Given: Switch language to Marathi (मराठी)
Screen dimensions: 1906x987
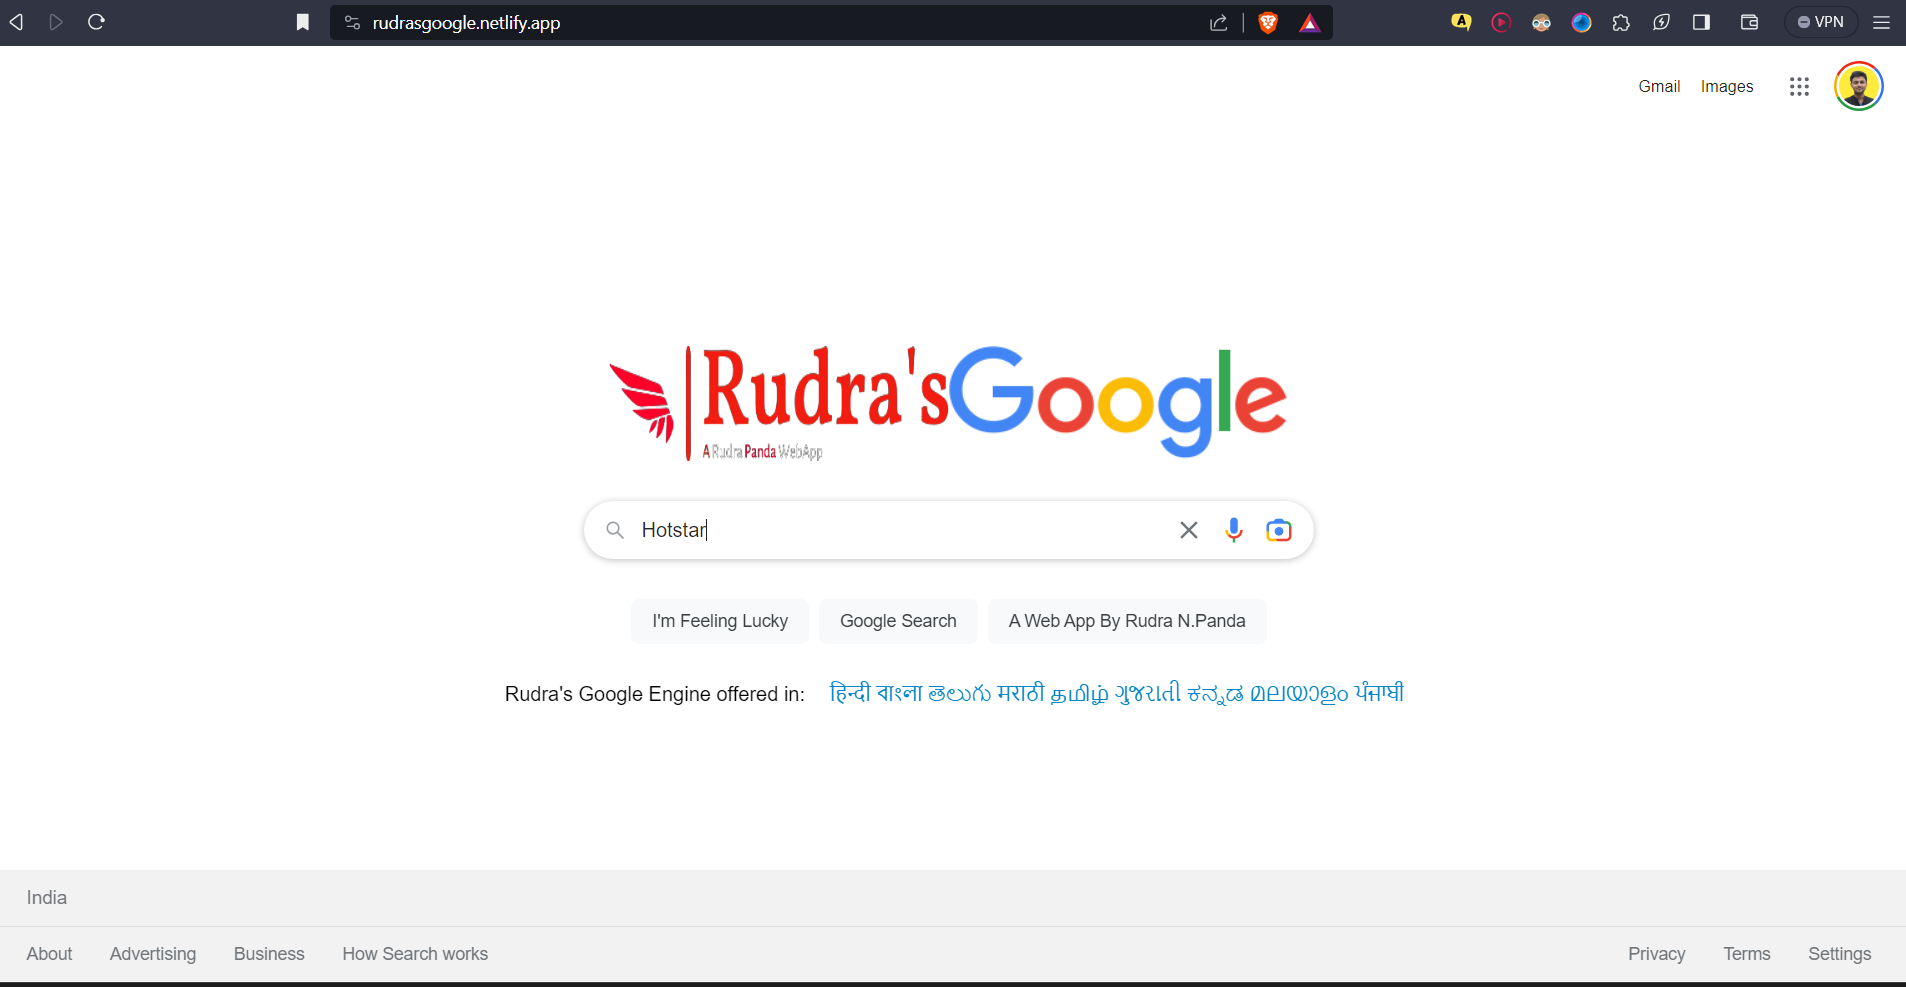Looking at the screenshot, I should (1021, 693).
